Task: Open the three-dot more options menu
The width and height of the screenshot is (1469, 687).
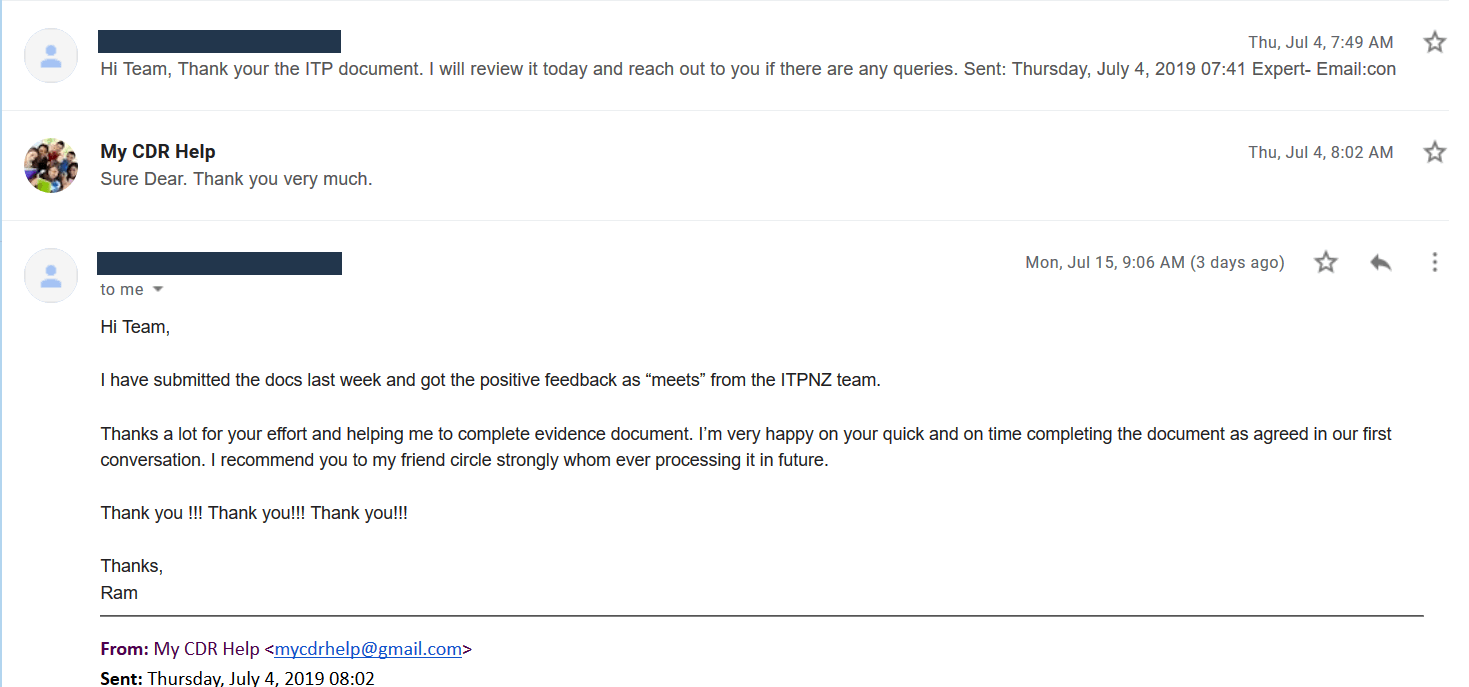Action: [x=1434, y=262]
